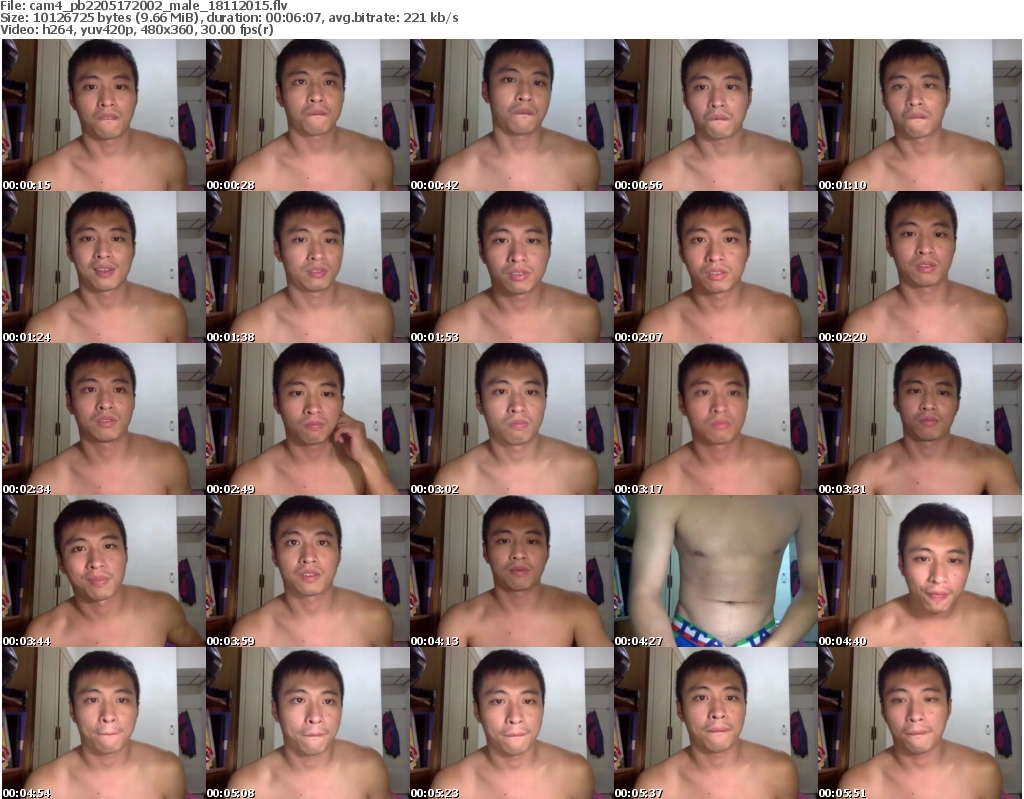This screenshot has height=799, width=1024.
Task: Open the thumbnail labeled 00:03:17
Action: [716, 419]
